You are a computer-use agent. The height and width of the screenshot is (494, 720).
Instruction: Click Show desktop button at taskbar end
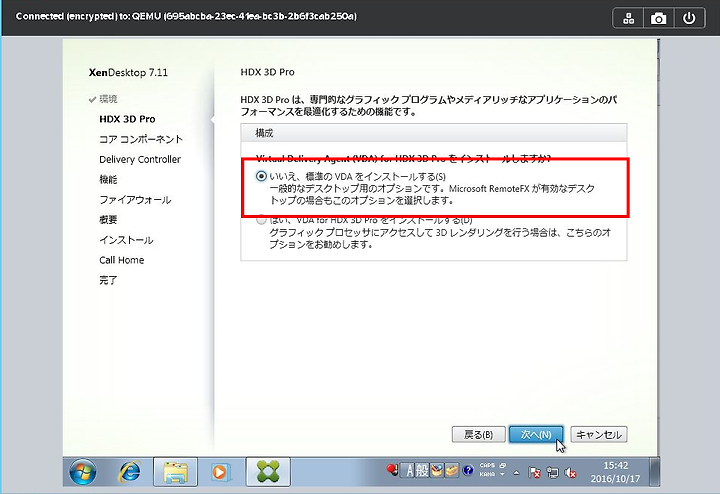[x=654, y=472]
